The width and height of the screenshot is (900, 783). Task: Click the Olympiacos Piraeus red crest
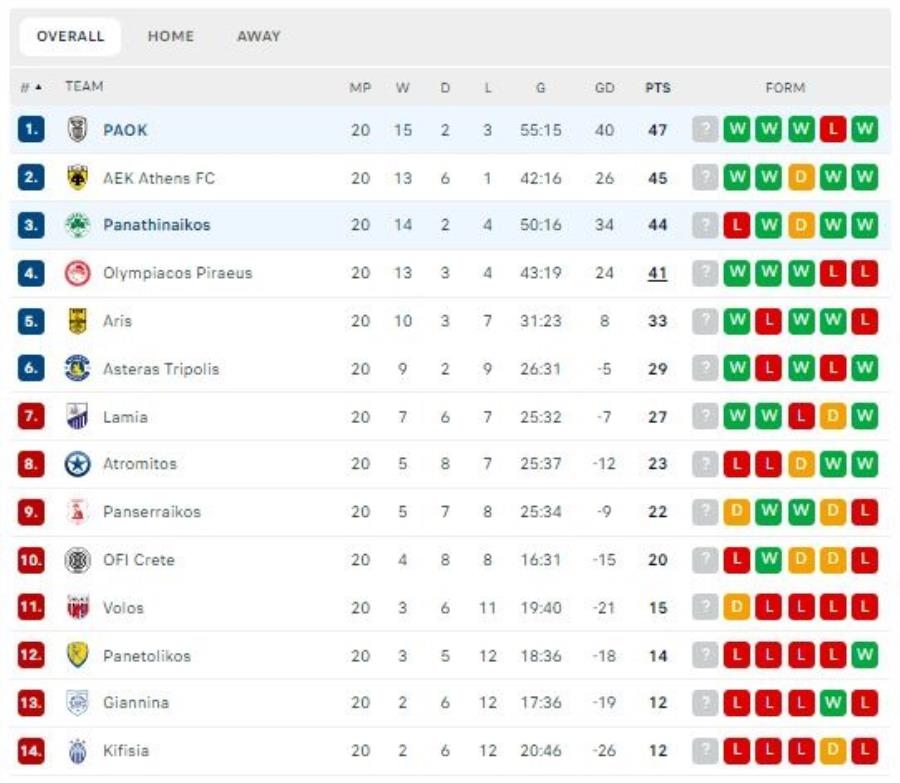coord(77,273)
